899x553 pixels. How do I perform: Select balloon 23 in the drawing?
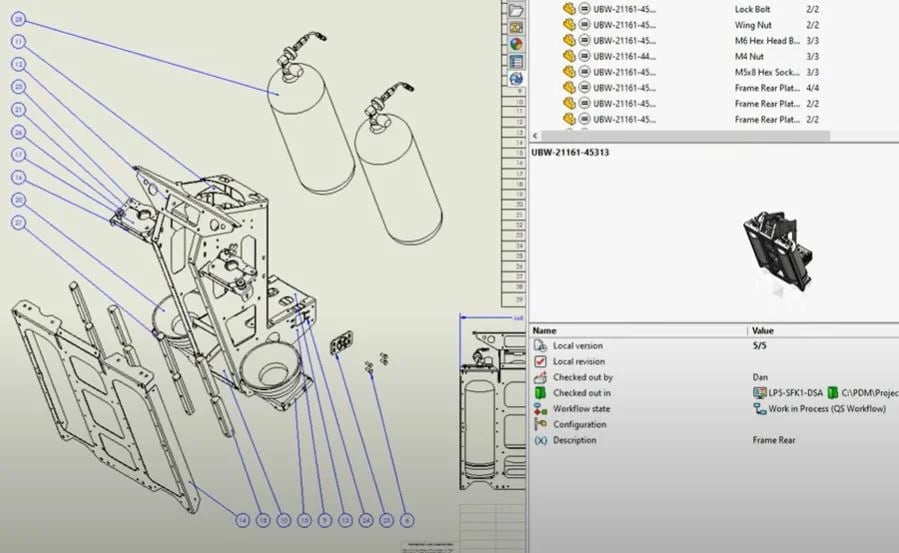pyautogui.click(x=18, y=87)
